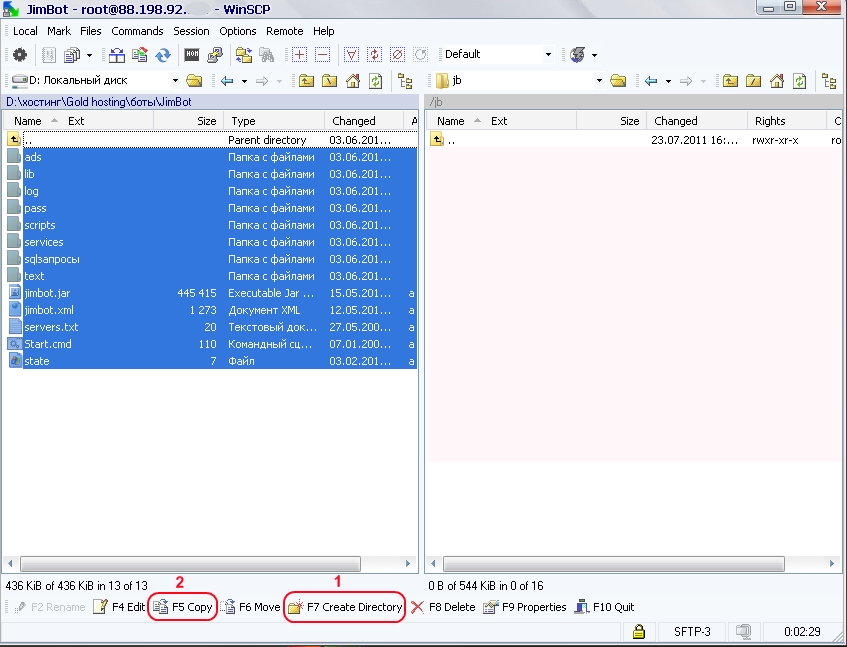Click the local Open Directory folder icon
Image resolution: width=847 pixels, height=647 pixels.
[194, 81]
